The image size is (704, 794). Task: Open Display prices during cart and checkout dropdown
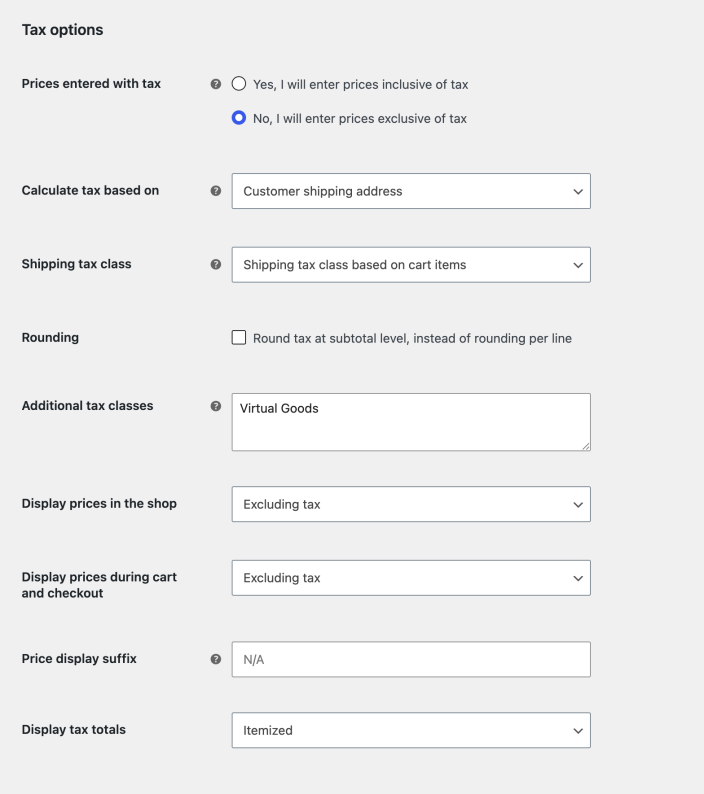(411, 578)
